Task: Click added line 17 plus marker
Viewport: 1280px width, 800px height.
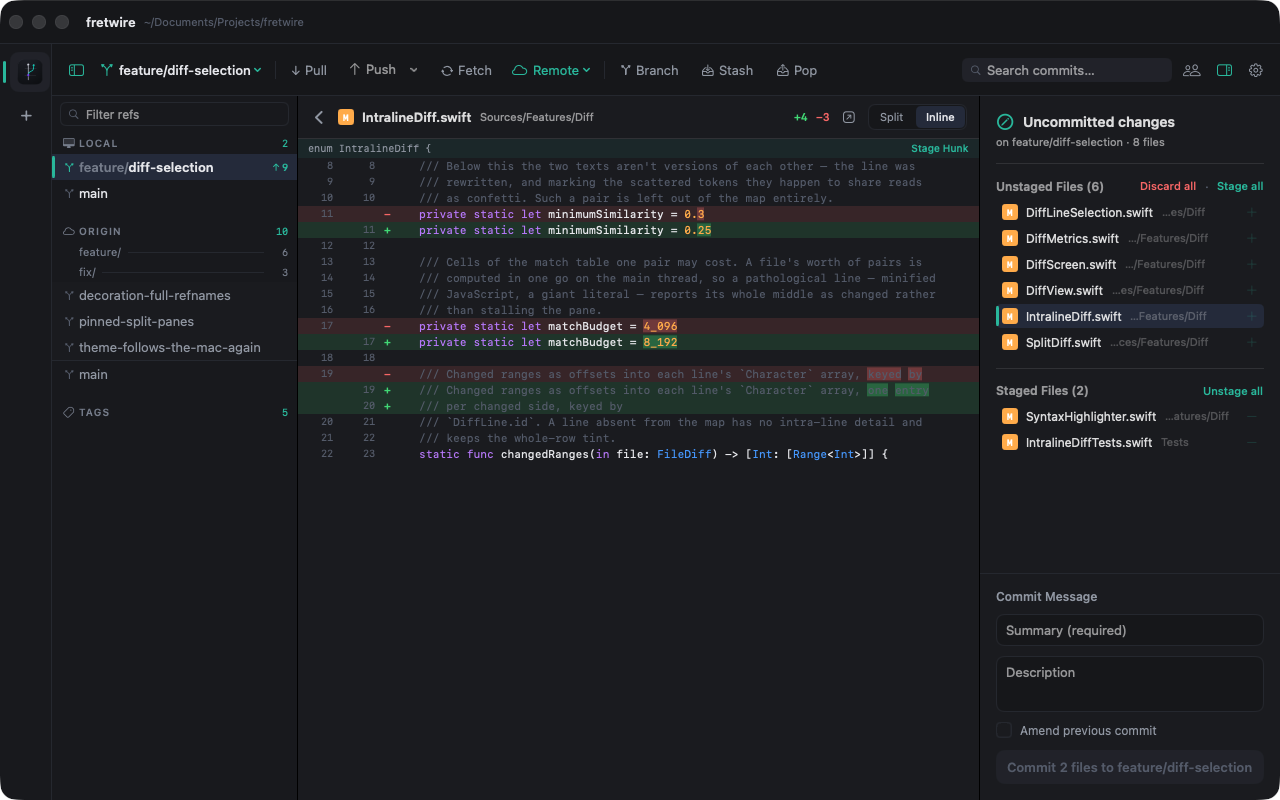Action: coord(387,342)
